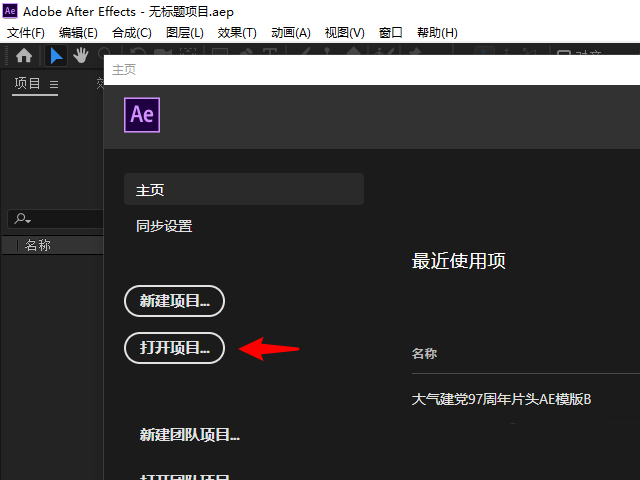This screenshot has width=640, height=480.
Task: Select 主页 in the home sidebar
Action: (244, 189)
